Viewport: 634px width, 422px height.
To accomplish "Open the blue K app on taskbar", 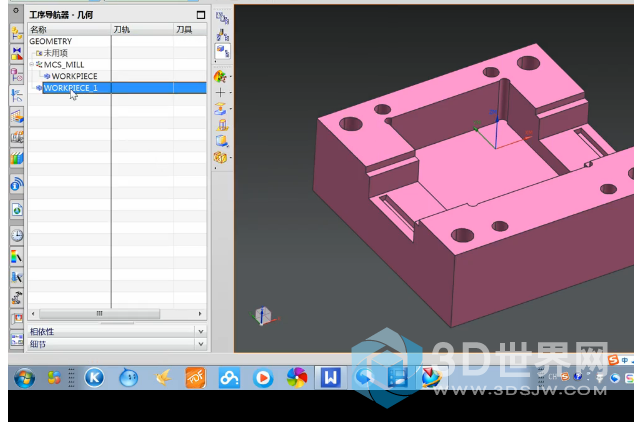I will 94,378.
